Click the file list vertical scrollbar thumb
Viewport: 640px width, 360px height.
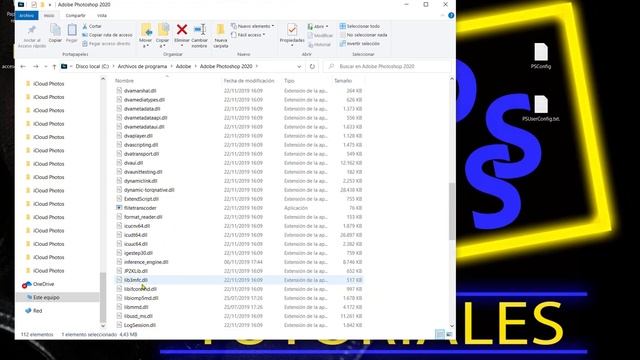click(452, 211)
